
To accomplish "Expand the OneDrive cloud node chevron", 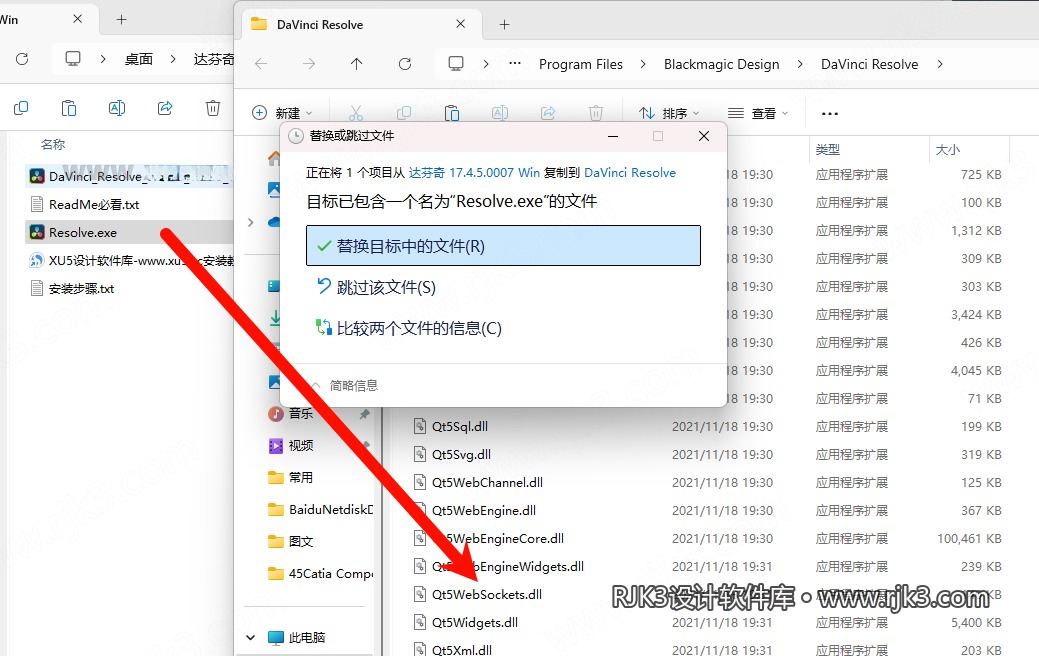I will pos(250,222).
